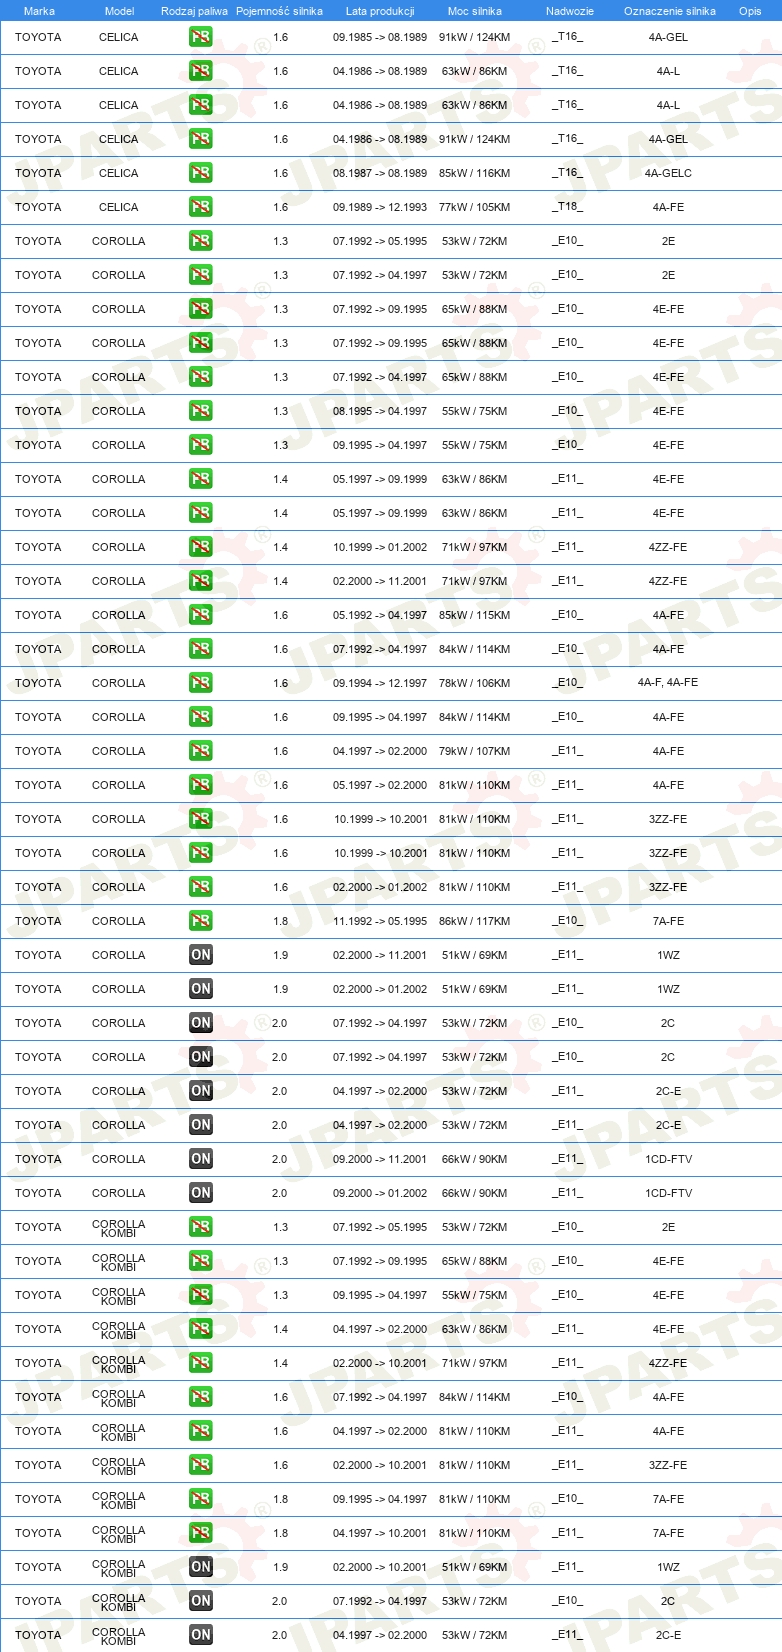The width and height of the screenshot is (782, 1652).
Task: Click petrol icon in Corolla Kombi 3ZZ-FE row
Action: (x=201, y=1465)
